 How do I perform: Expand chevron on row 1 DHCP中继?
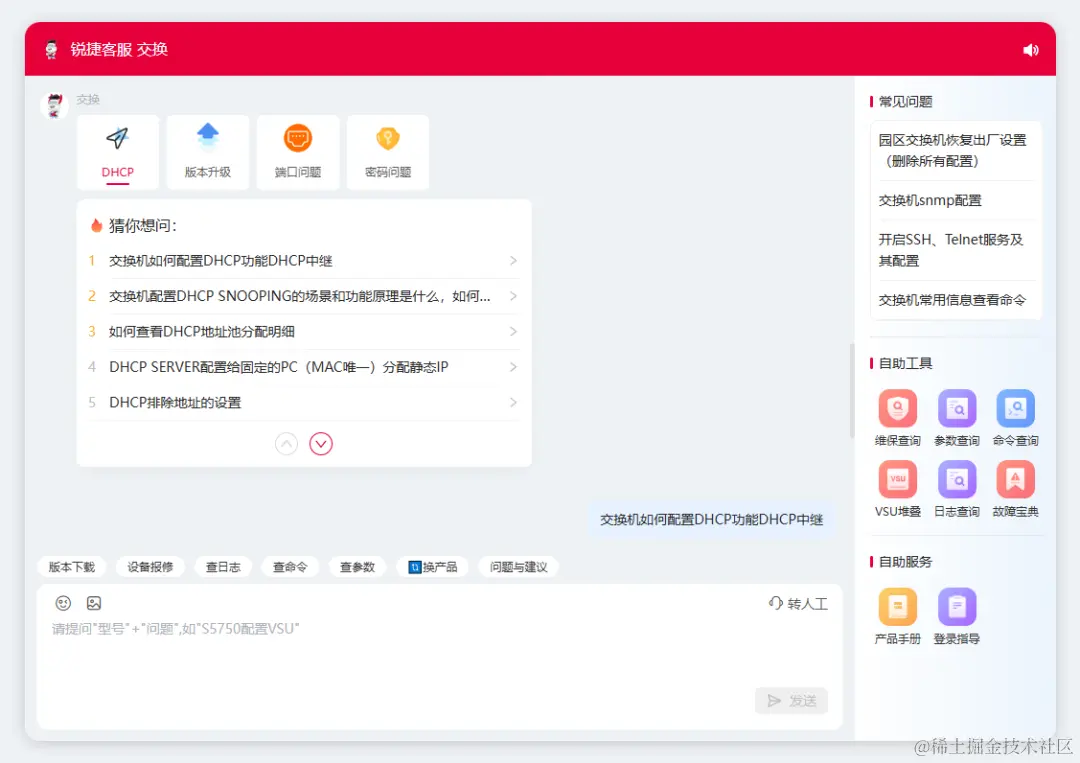(513, 260)
